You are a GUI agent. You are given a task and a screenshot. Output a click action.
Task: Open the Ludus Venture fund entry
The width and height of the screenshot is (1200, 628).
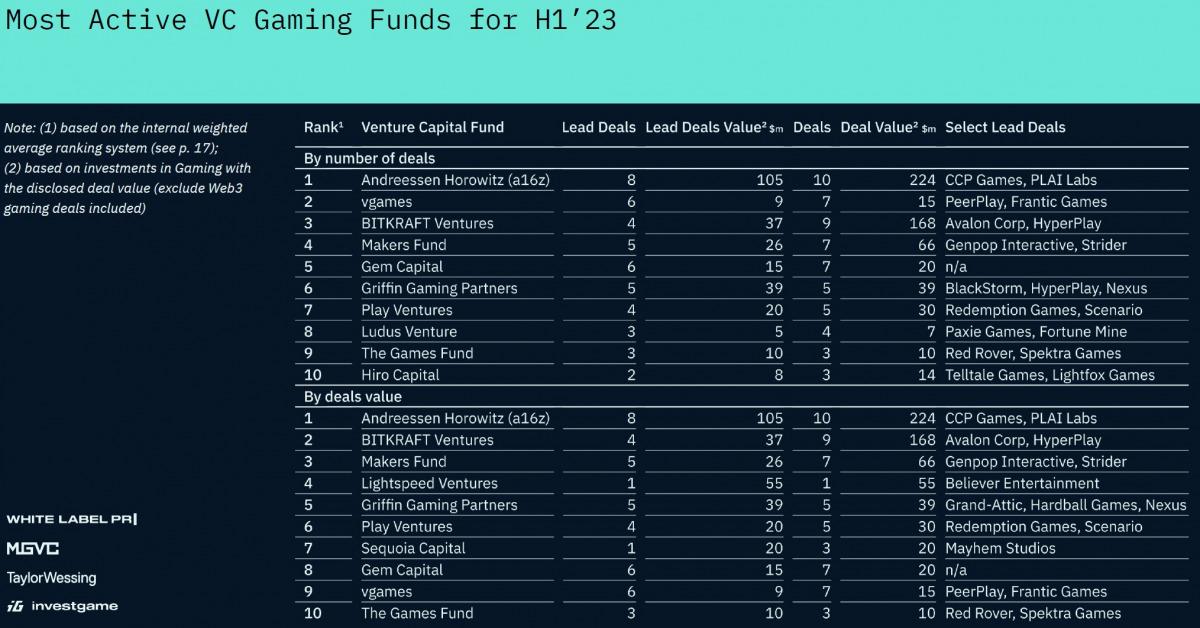(409, 332)
